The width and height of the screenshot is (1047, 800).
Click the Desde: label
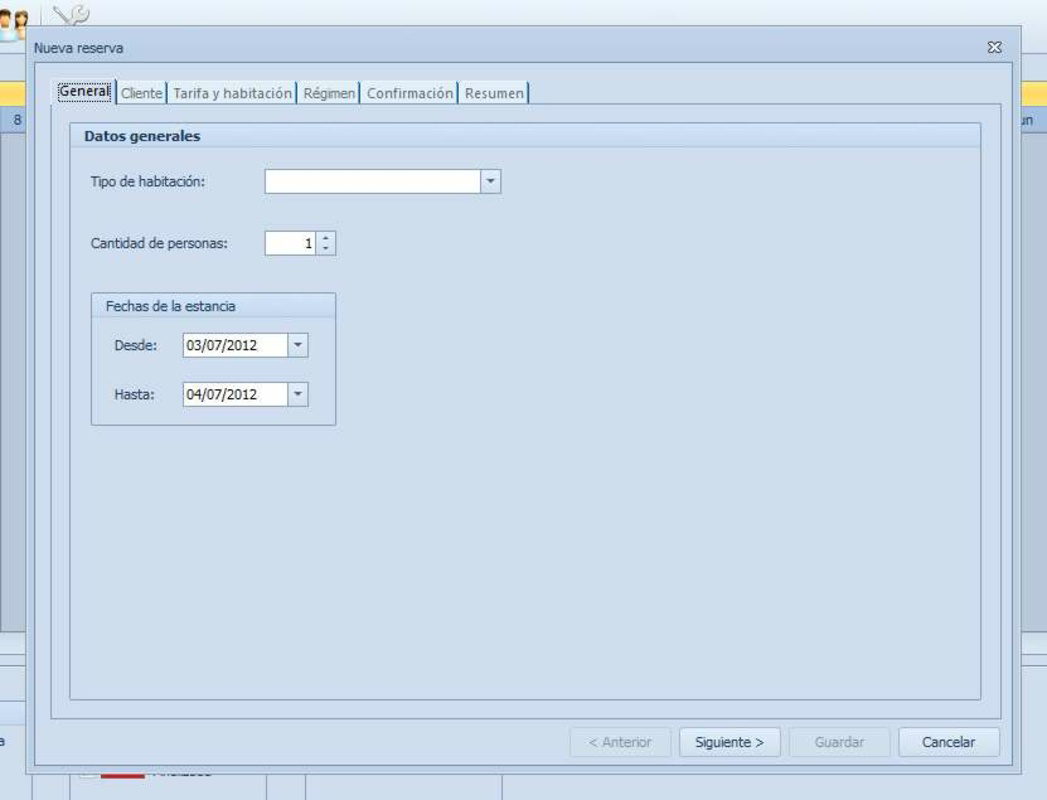click(136, 345)
